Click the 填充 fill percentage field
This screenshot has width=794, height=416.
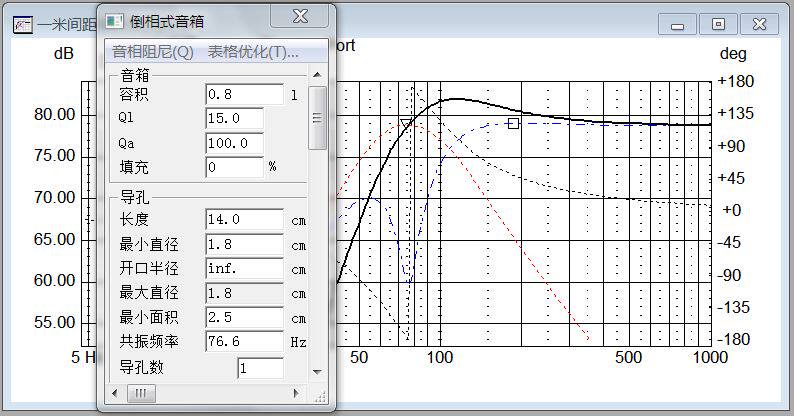tap(234, 167)
